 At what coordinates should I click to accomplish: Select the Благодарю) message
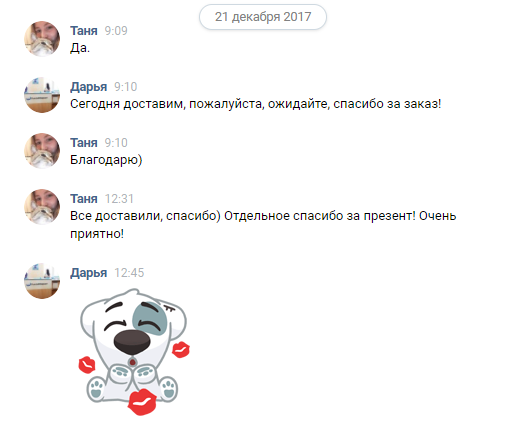tap(106, 160)
